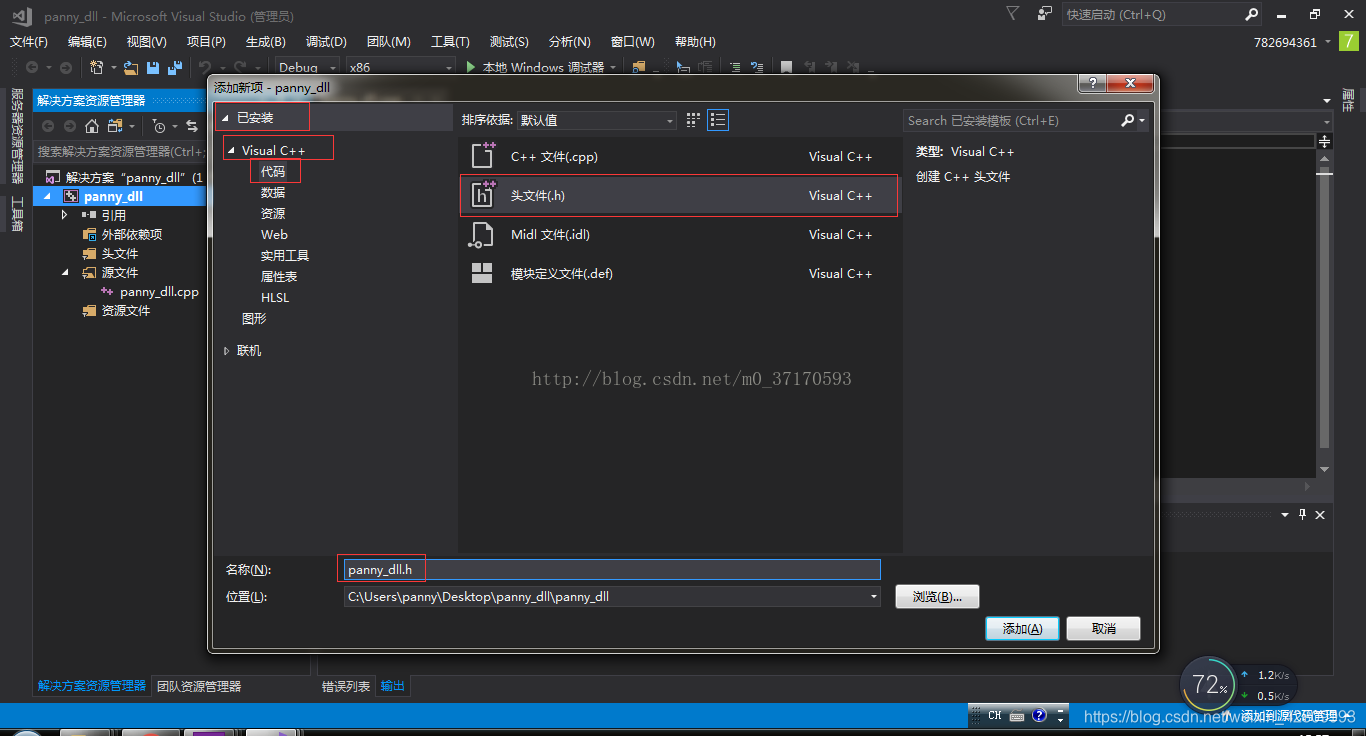Switch template list to small icons view
The width and height of the screenshot is (1366, 736).
[x=694, y=120]
